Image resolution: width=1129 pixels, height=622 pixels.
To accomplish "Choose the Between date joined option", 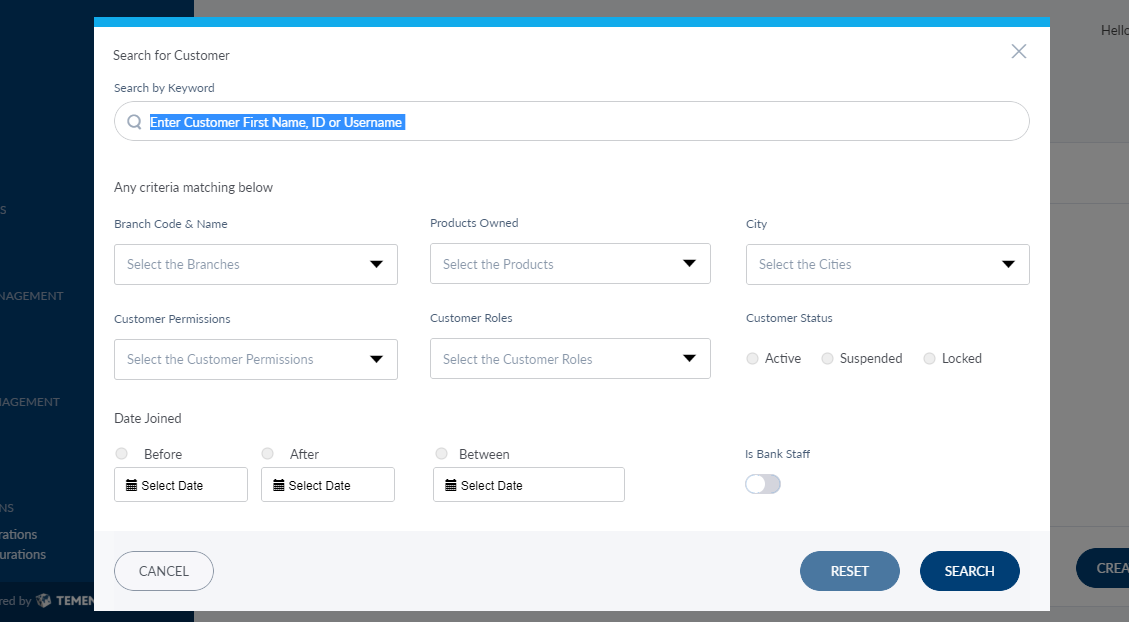I will pos(441,453).
